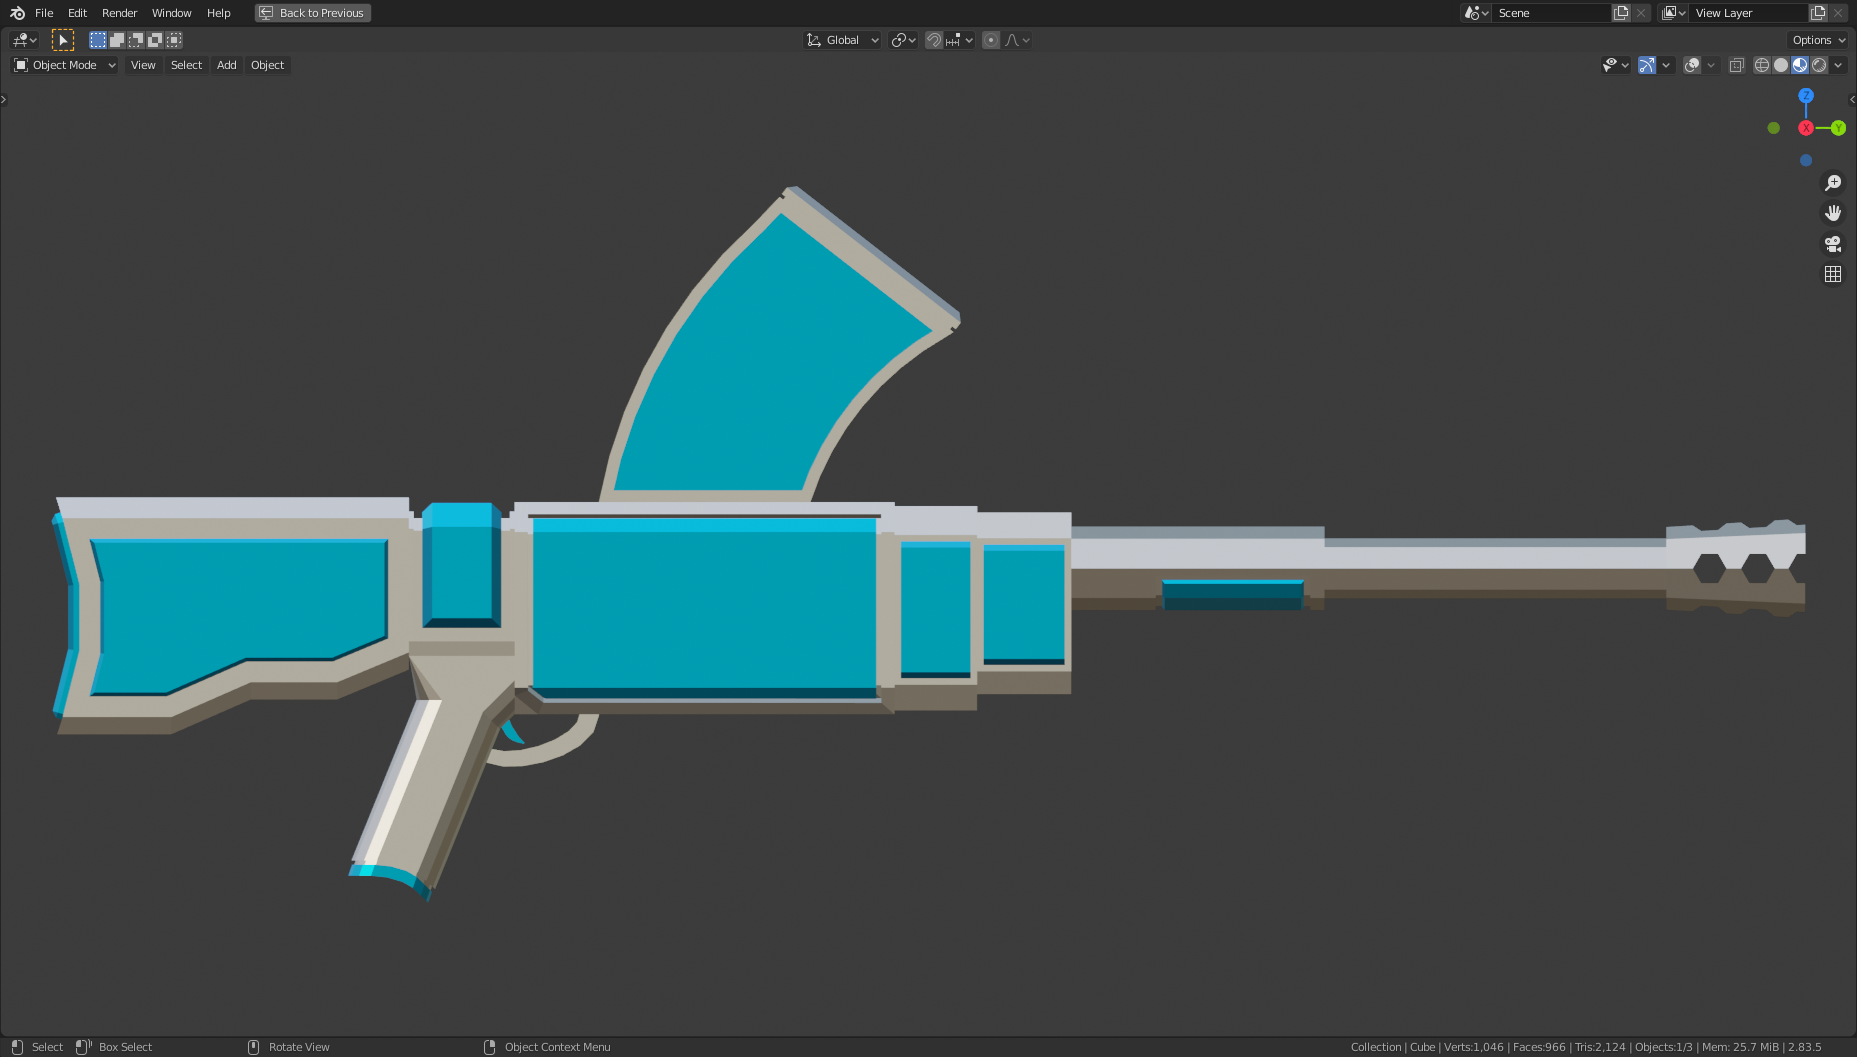Toggle X-Ray viewport mode
1857x1057 pixels.
[x=1737, y=65]
